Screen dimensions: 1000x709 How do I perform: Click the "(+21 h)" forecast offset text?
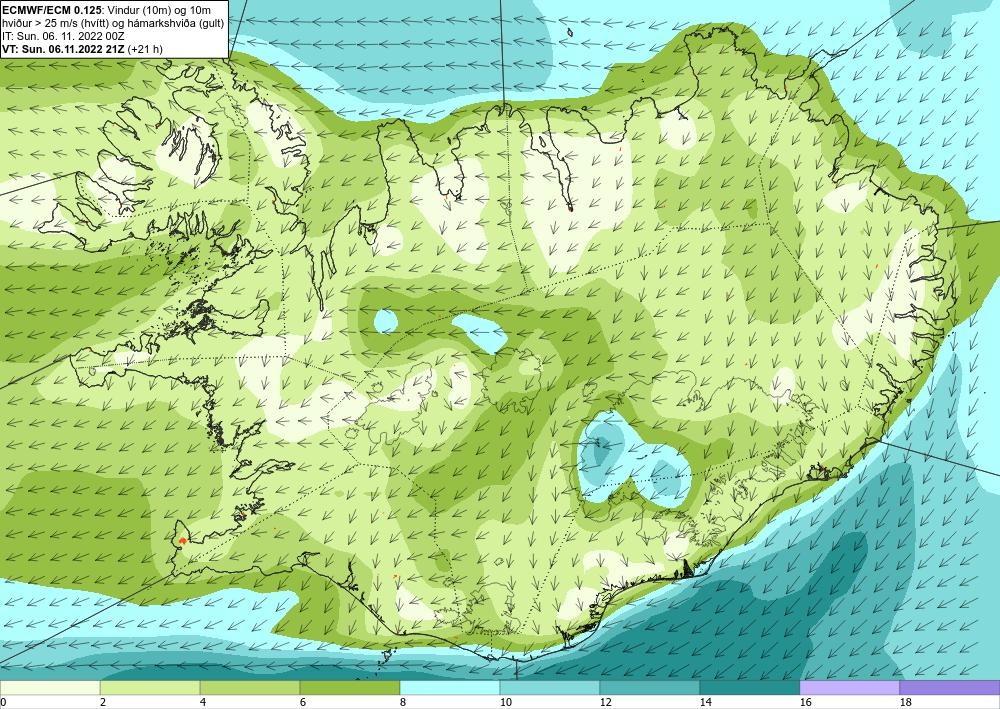[145, 49]
